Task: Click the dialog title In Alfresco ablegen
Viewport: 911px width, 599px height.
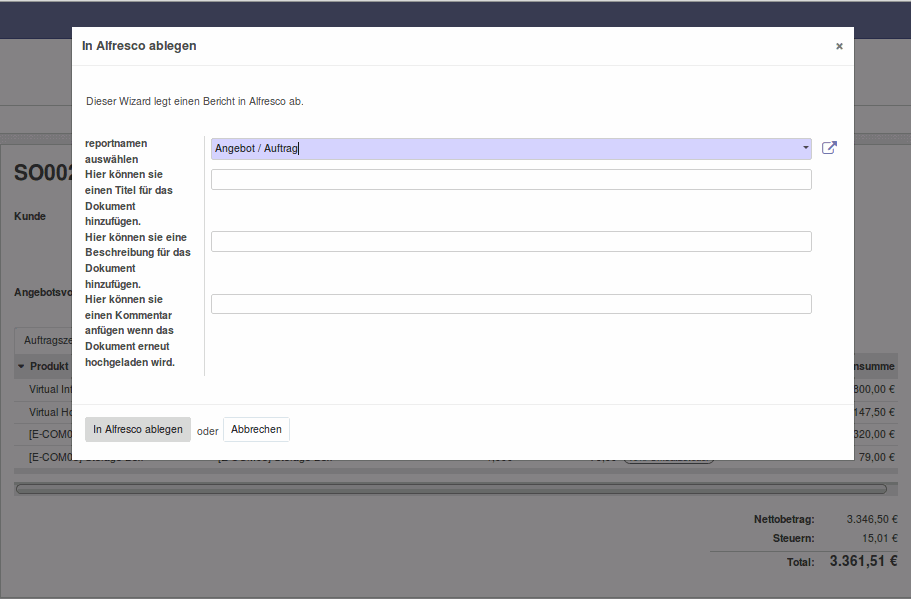Action: click(139, 46)
